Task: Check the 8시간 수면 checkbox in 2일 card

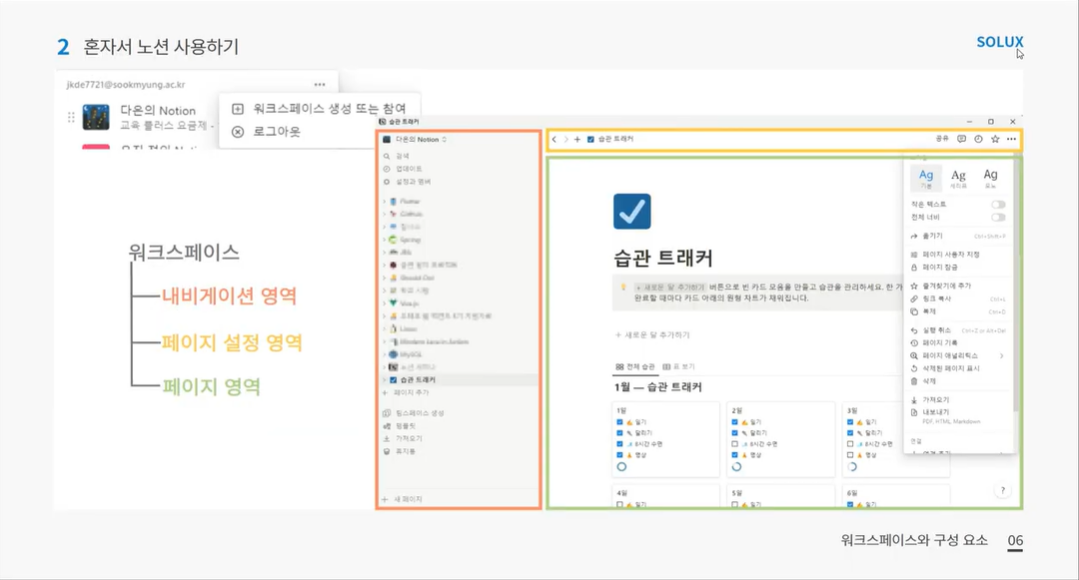Action: click(x=735, y=444)
